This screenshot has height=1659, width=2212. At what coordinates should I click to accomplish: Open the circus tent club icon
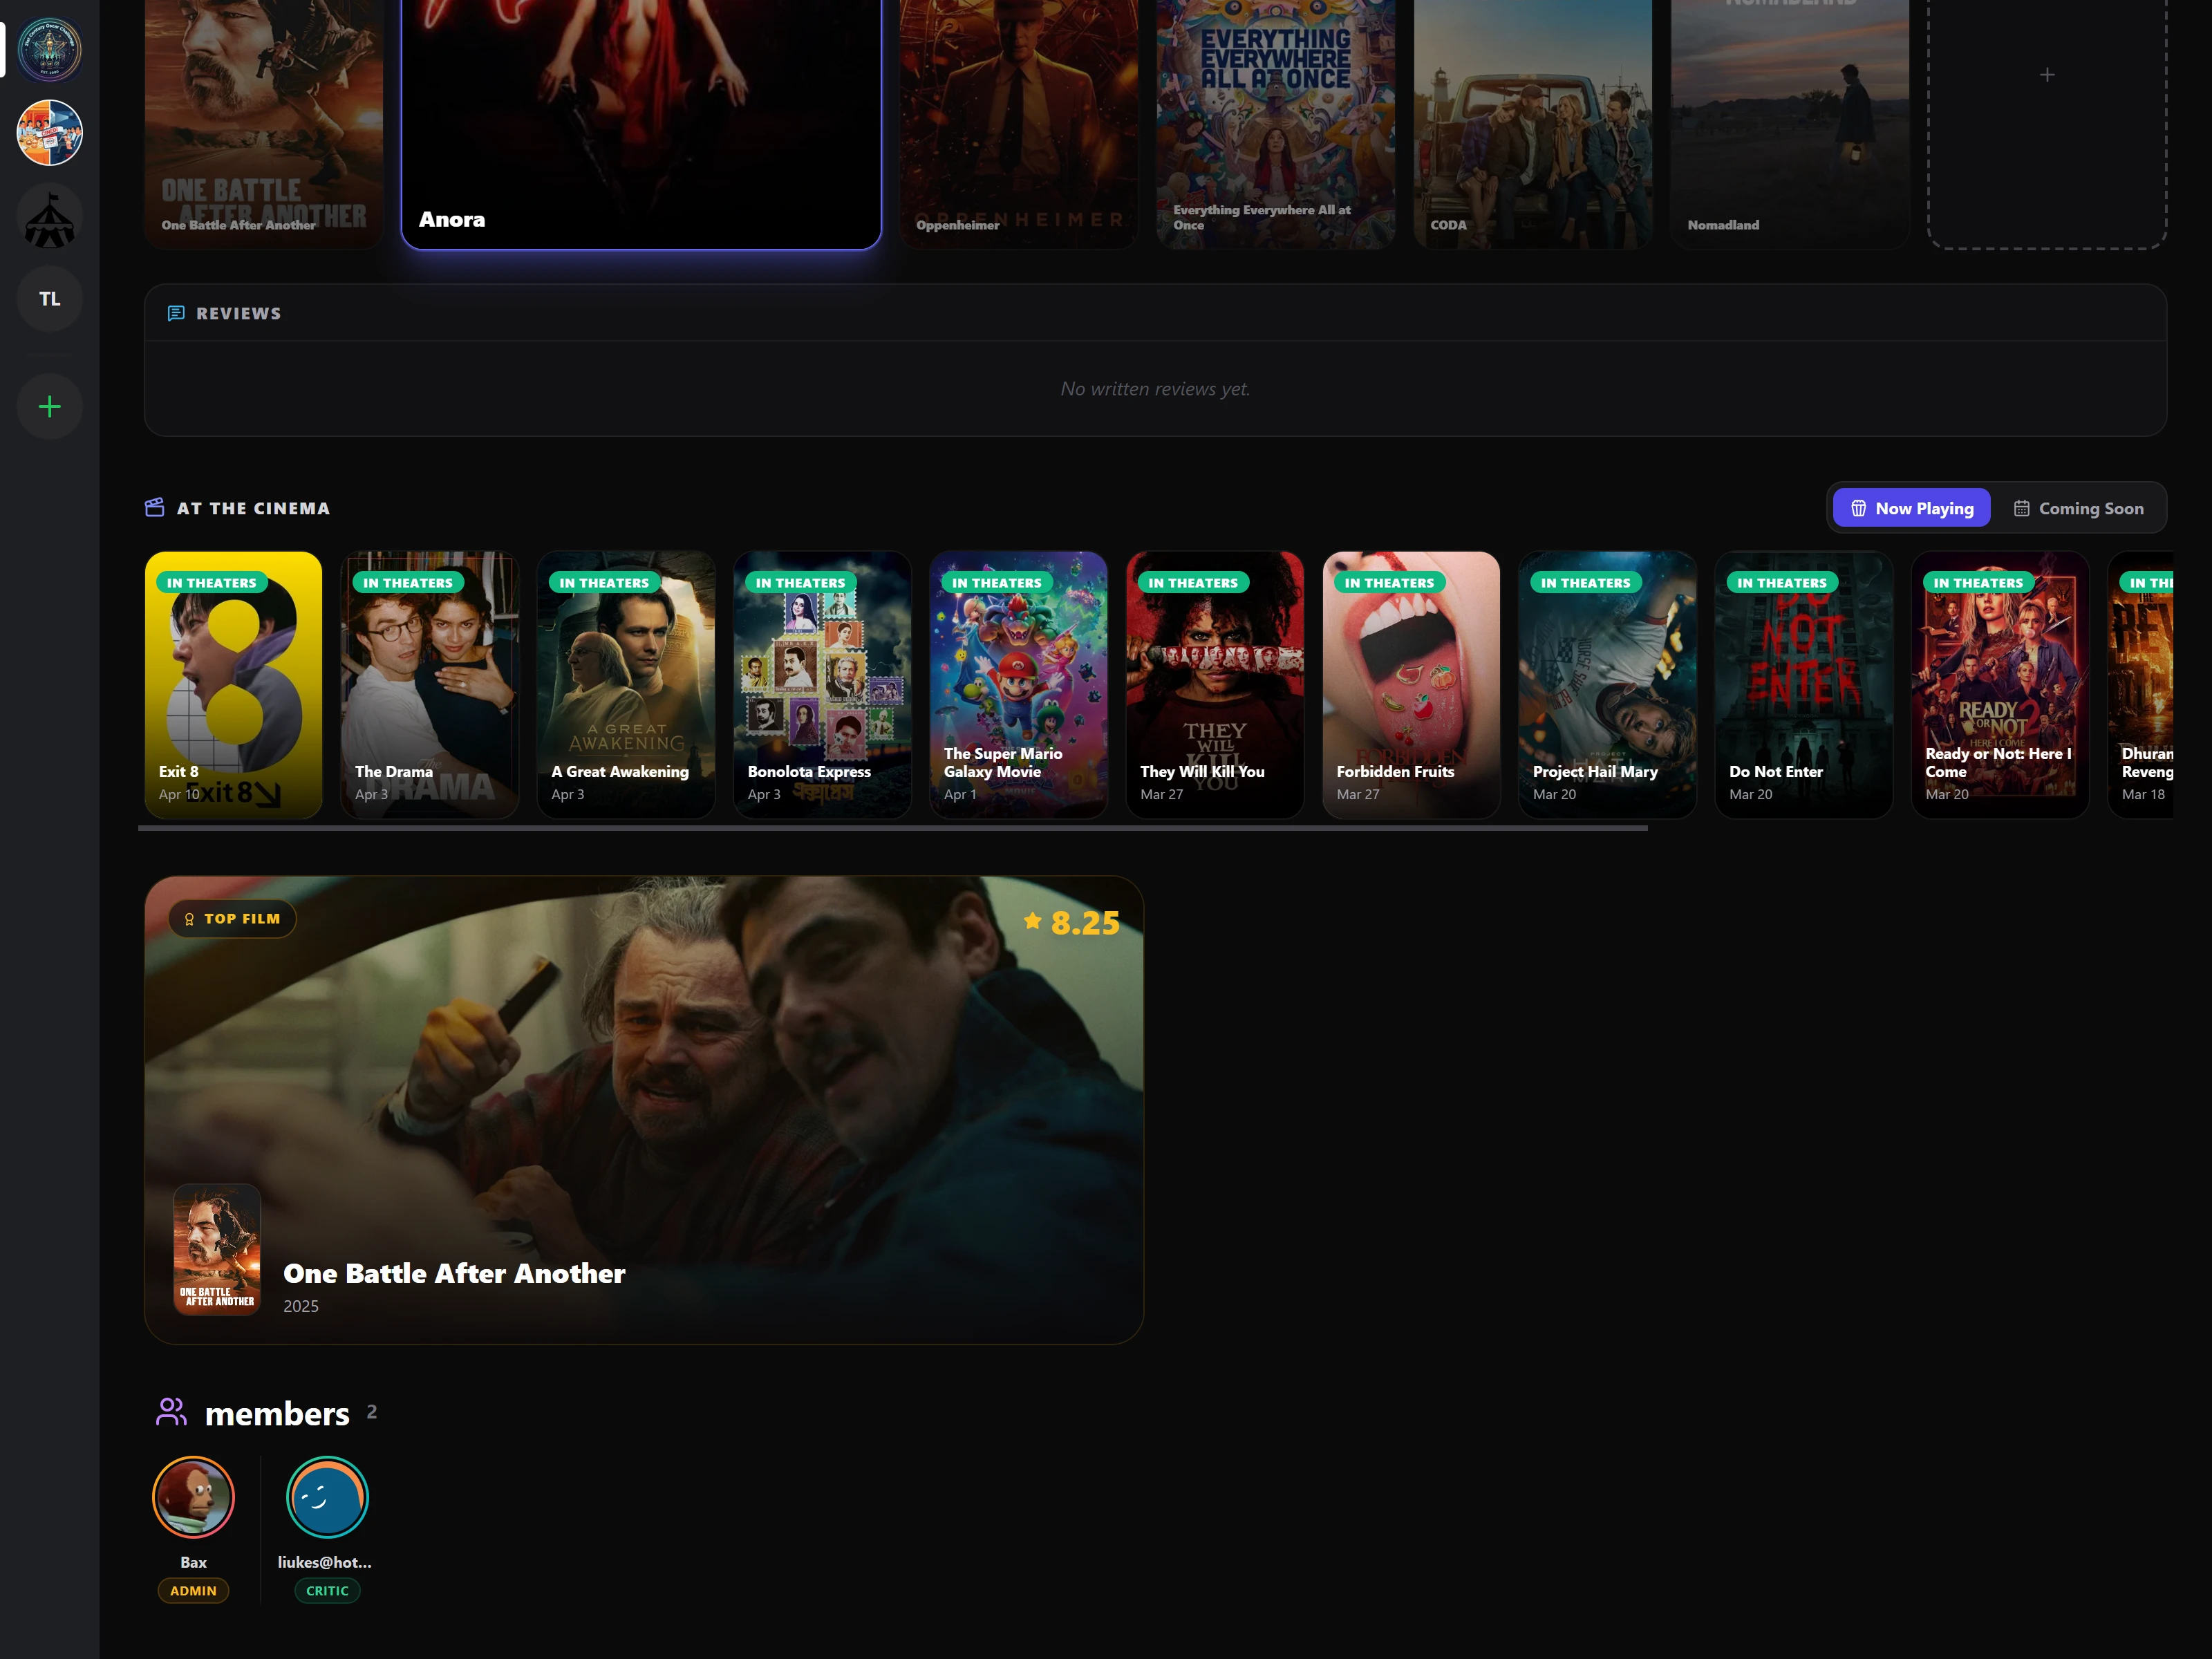49,217
